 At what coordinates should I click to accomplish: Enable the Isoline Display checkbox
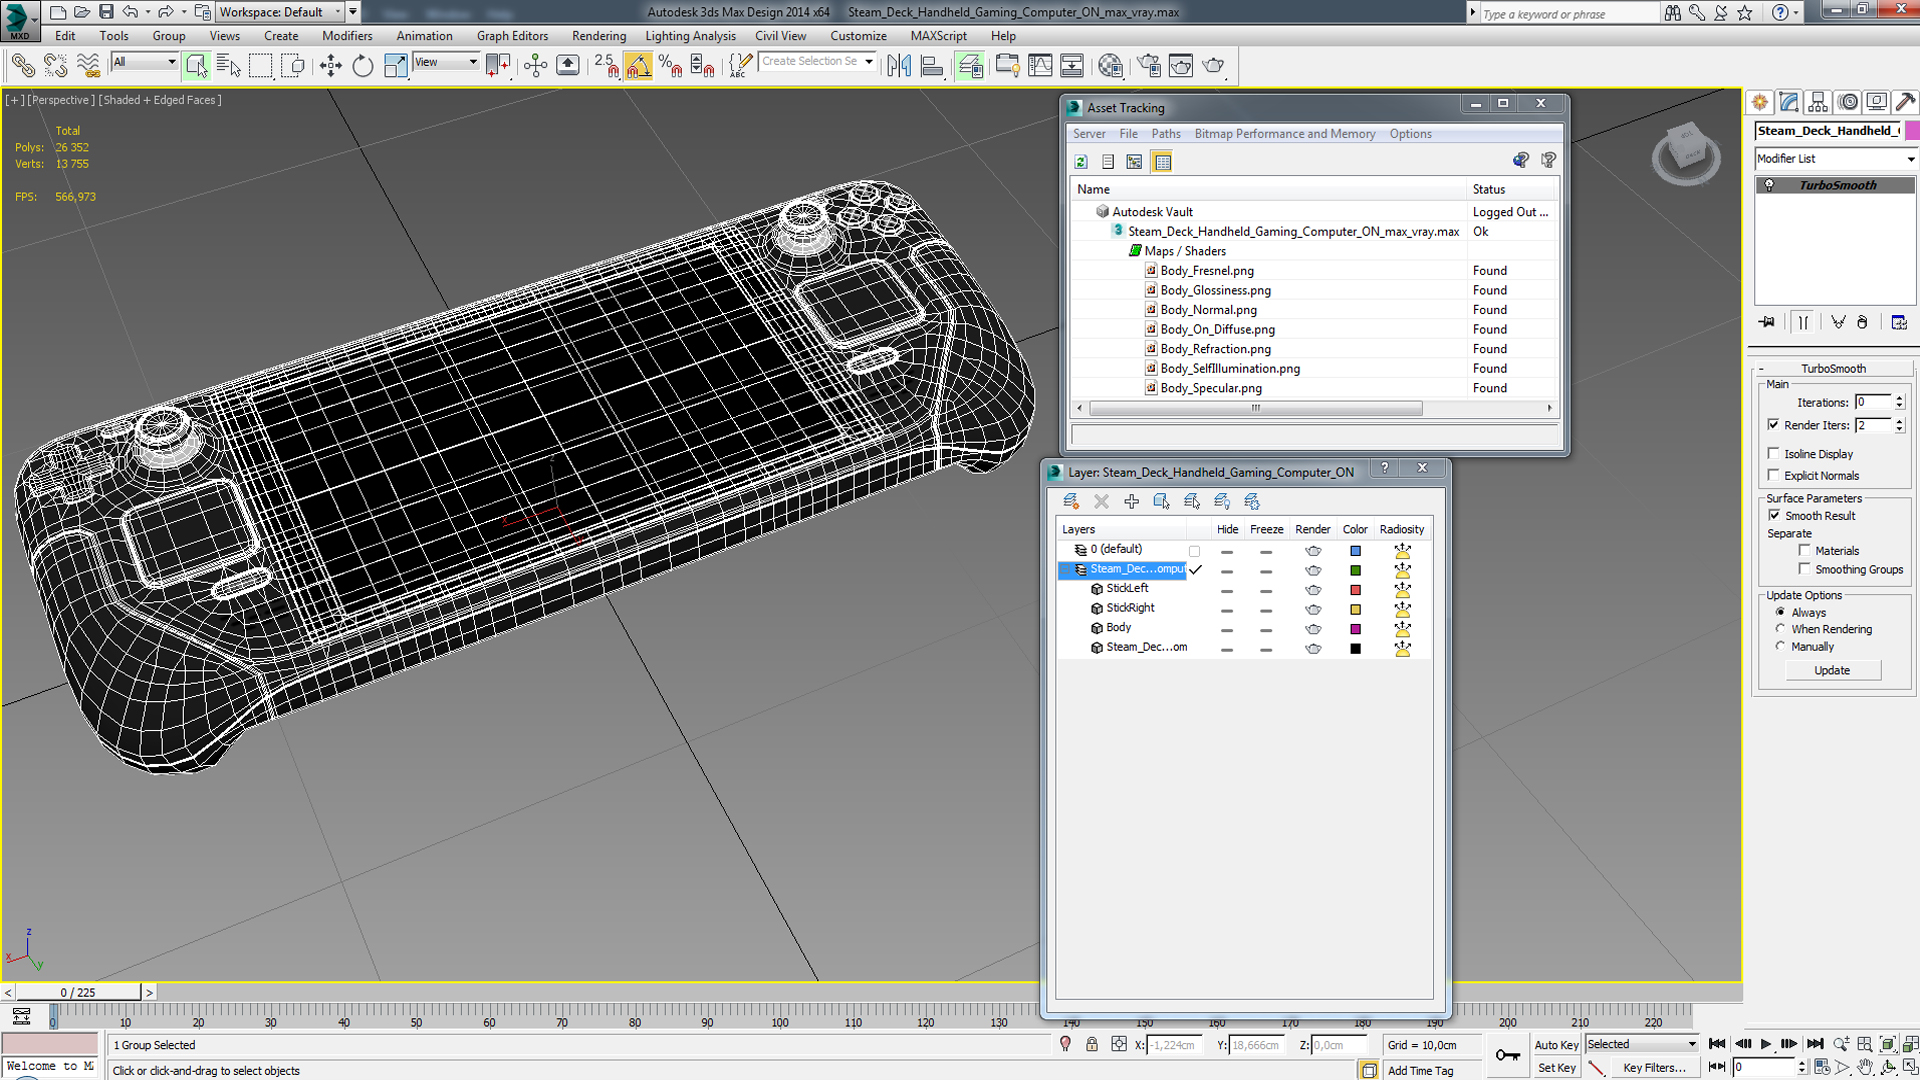pos(1774,453)
